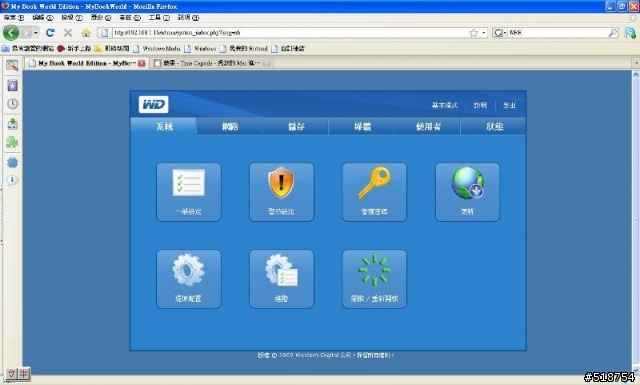This screenshot has width=640, height=385.
Task: Click the stop loading X icon
Action: 68,33
